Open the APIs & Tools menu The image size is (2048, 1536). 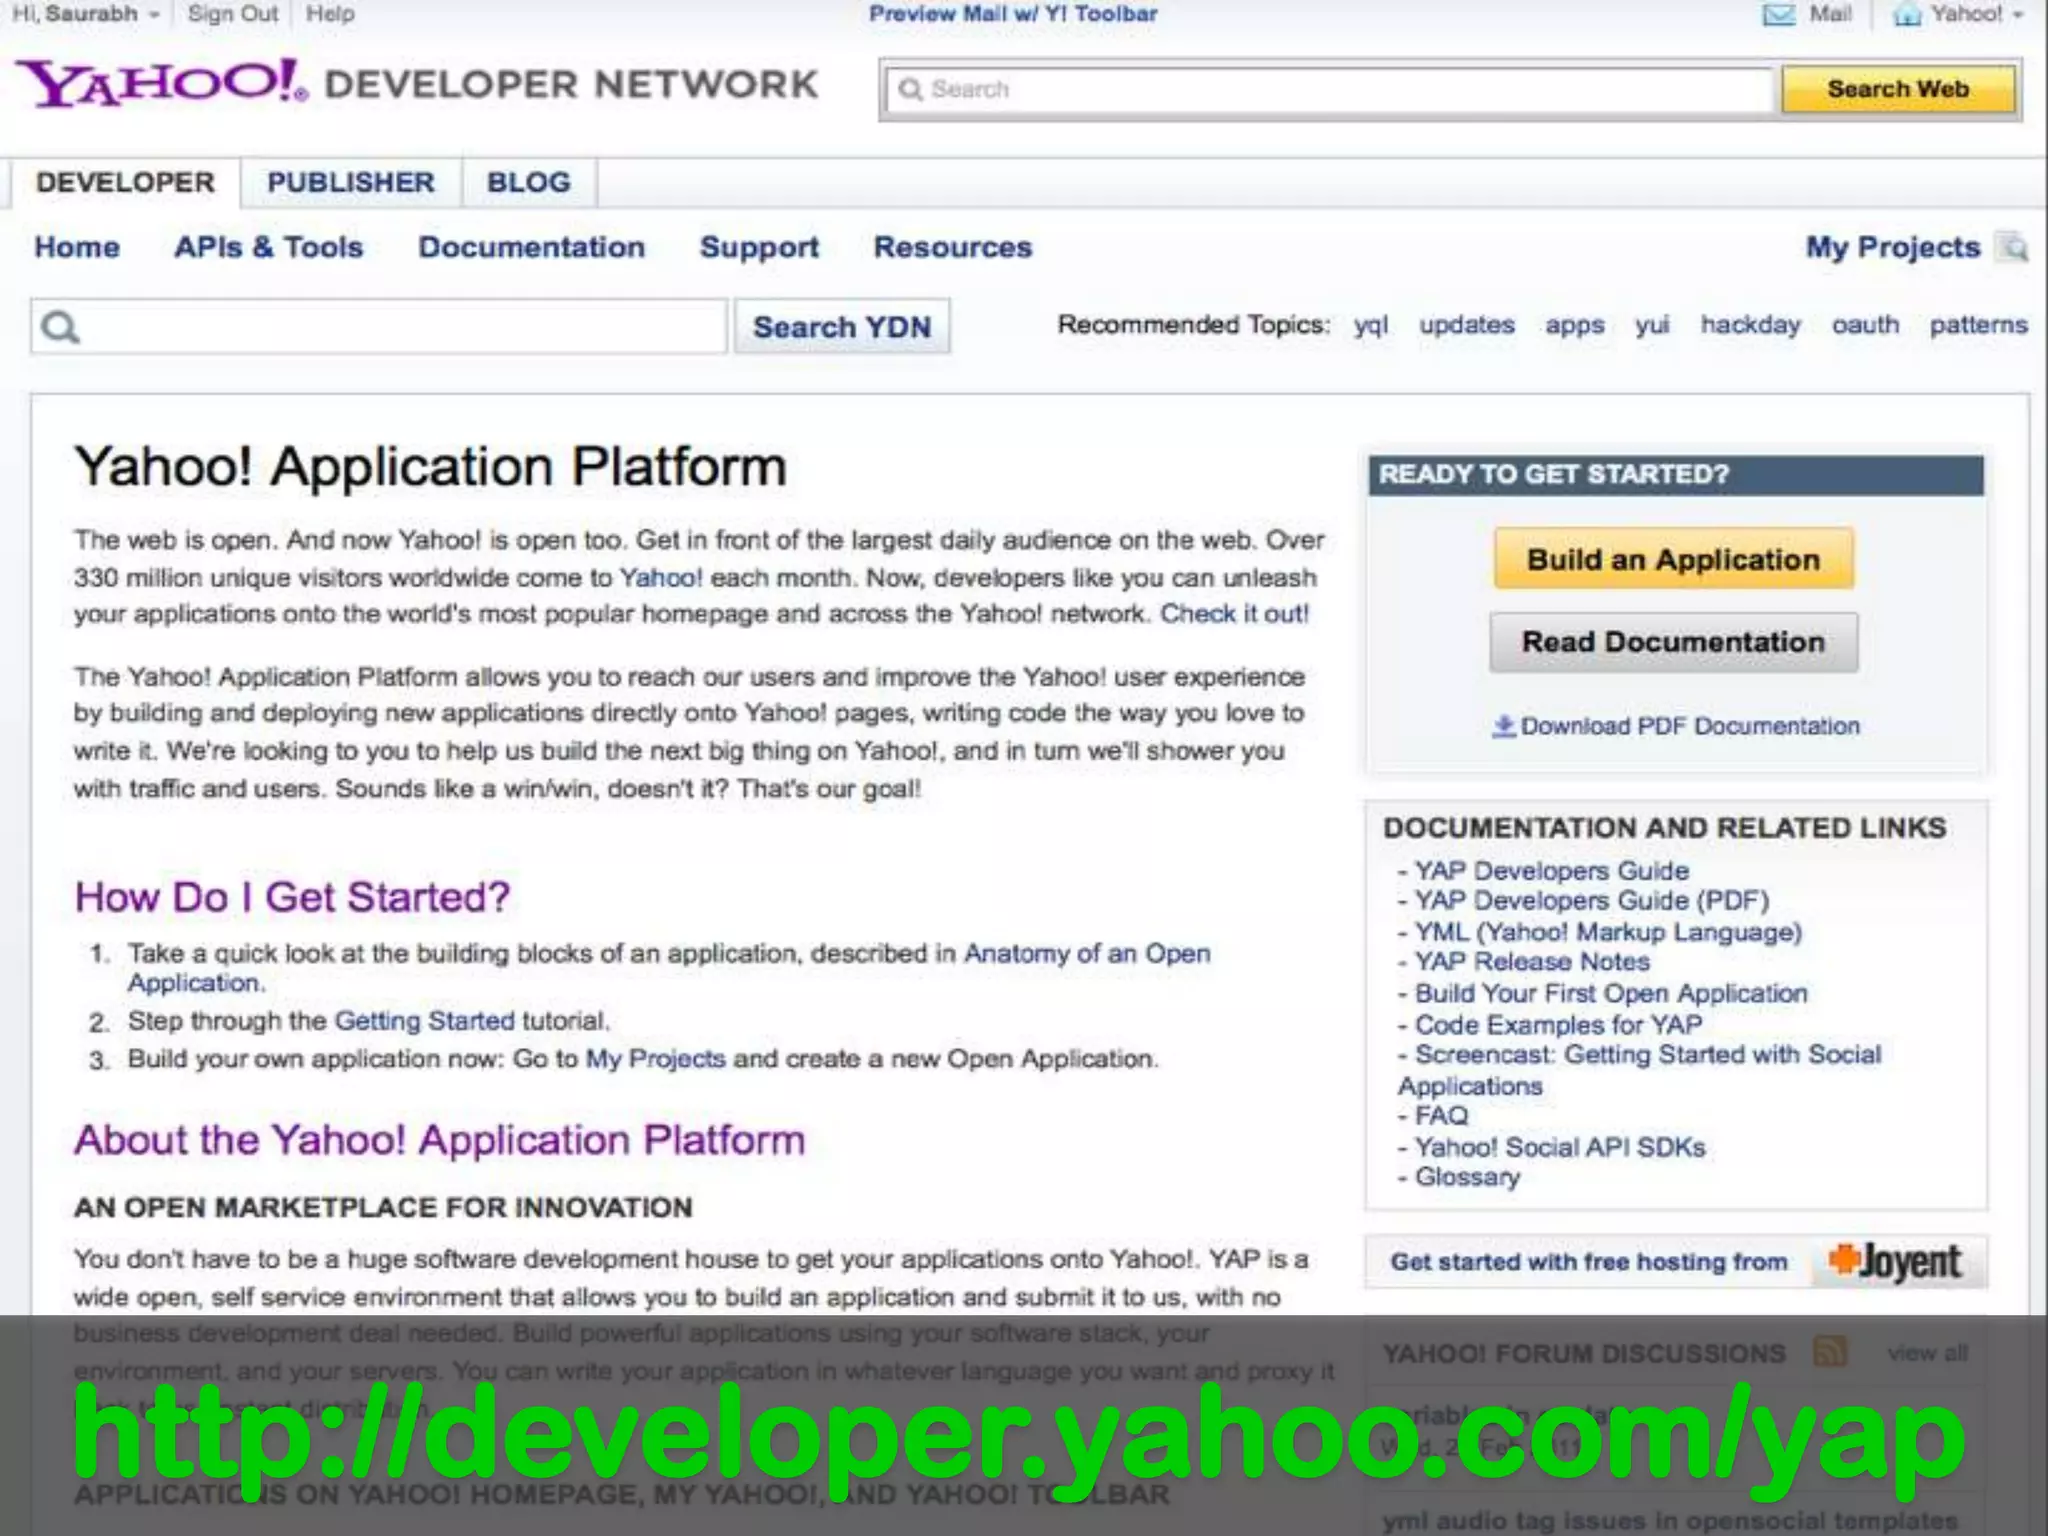coord(269,247)
